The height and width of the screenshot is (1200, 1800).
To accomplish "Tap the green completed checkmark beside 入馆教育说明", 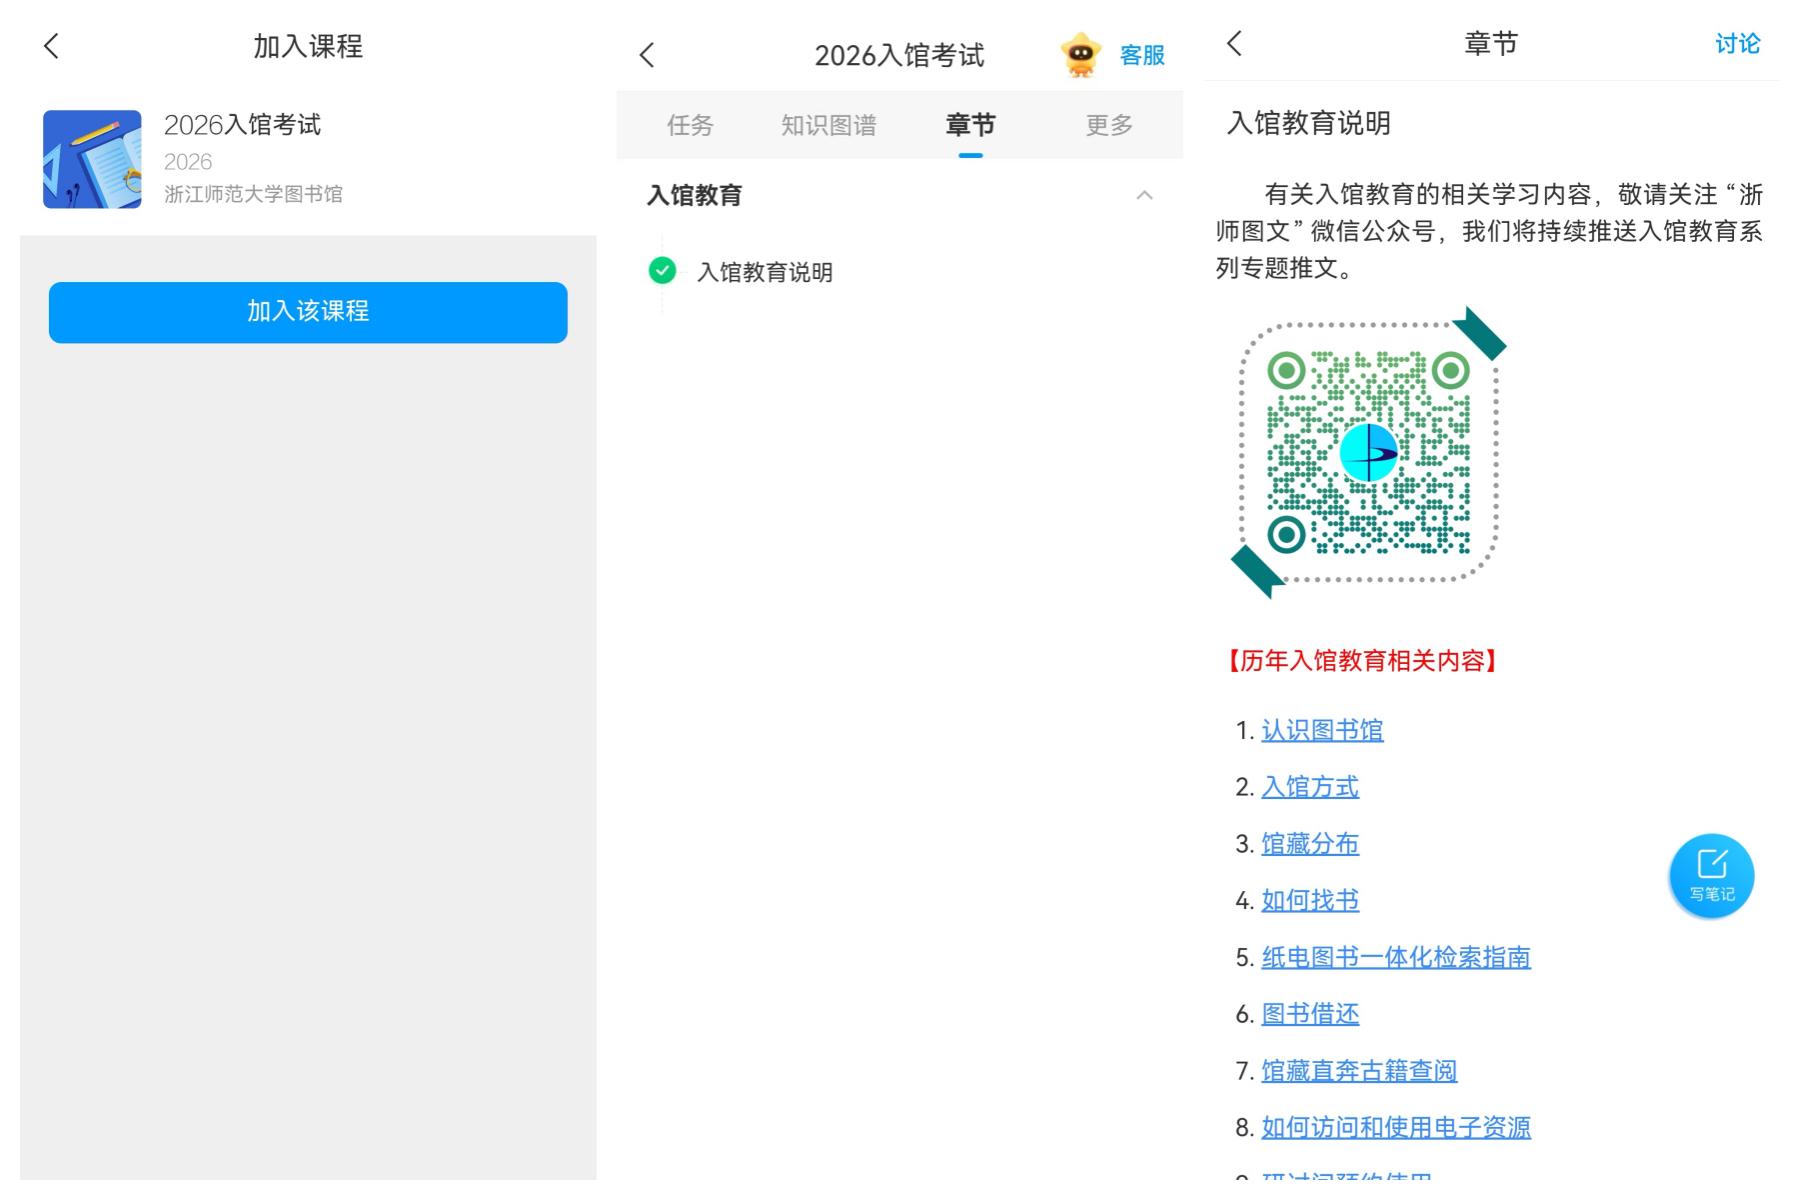I will click(x=662, y=270).
